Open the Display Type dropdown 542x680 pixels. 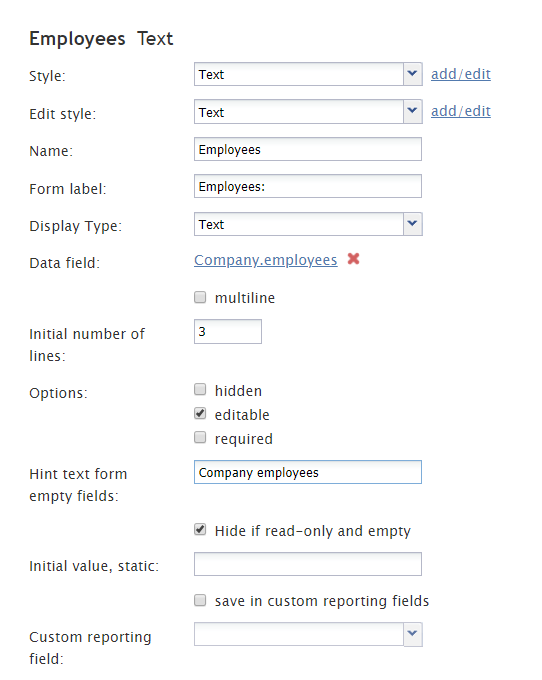[412, 224]
